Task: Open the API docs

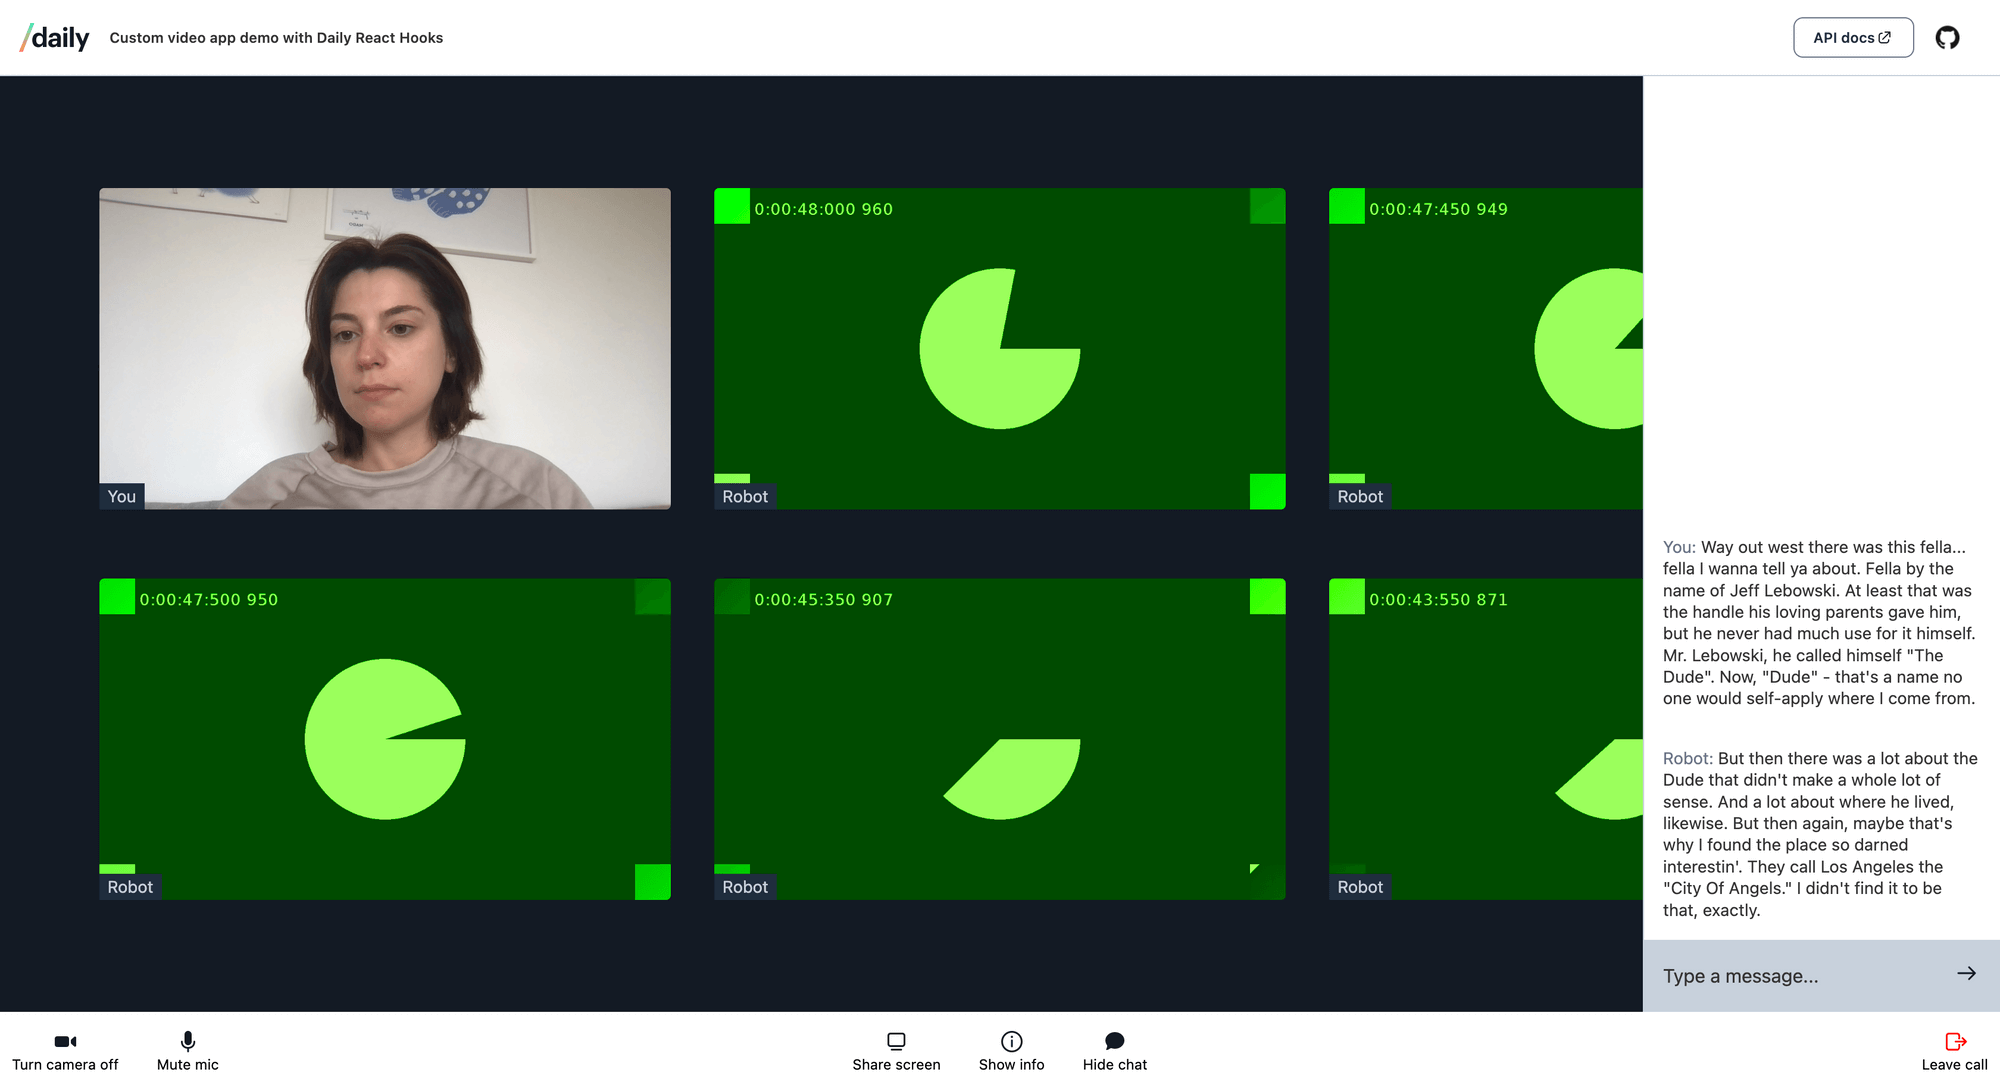Action: click(1853, 37)
